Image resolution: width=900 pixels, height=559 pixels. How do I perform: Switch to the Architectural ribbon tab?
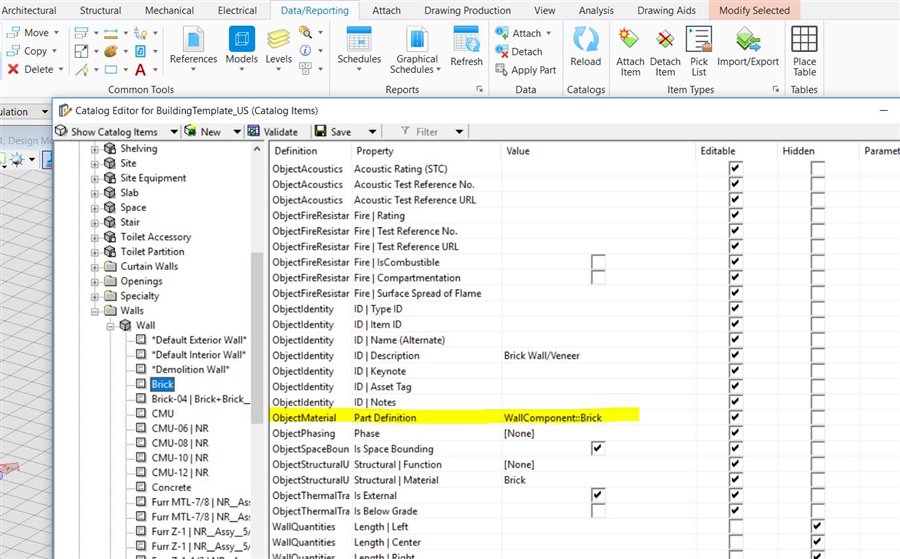tap(29, 10)
